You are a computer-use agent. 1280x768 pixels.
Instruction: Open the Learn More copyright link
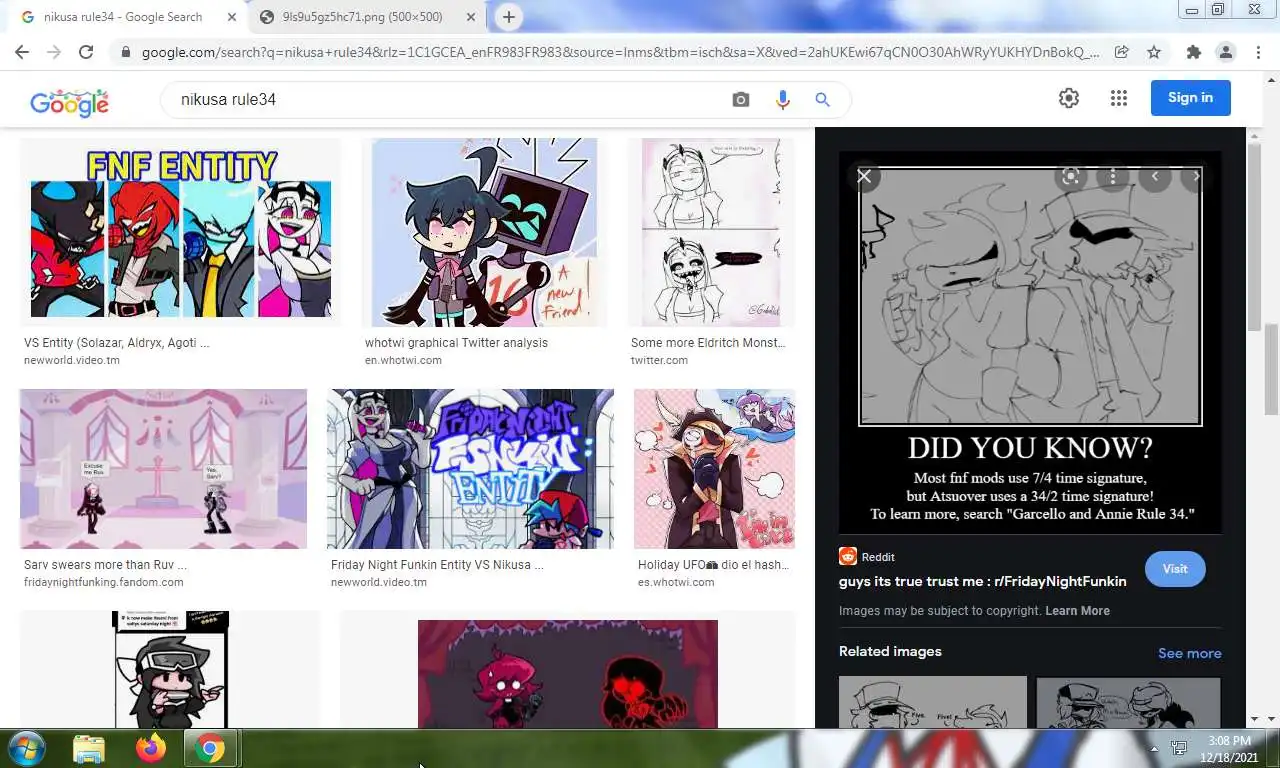1077,611
